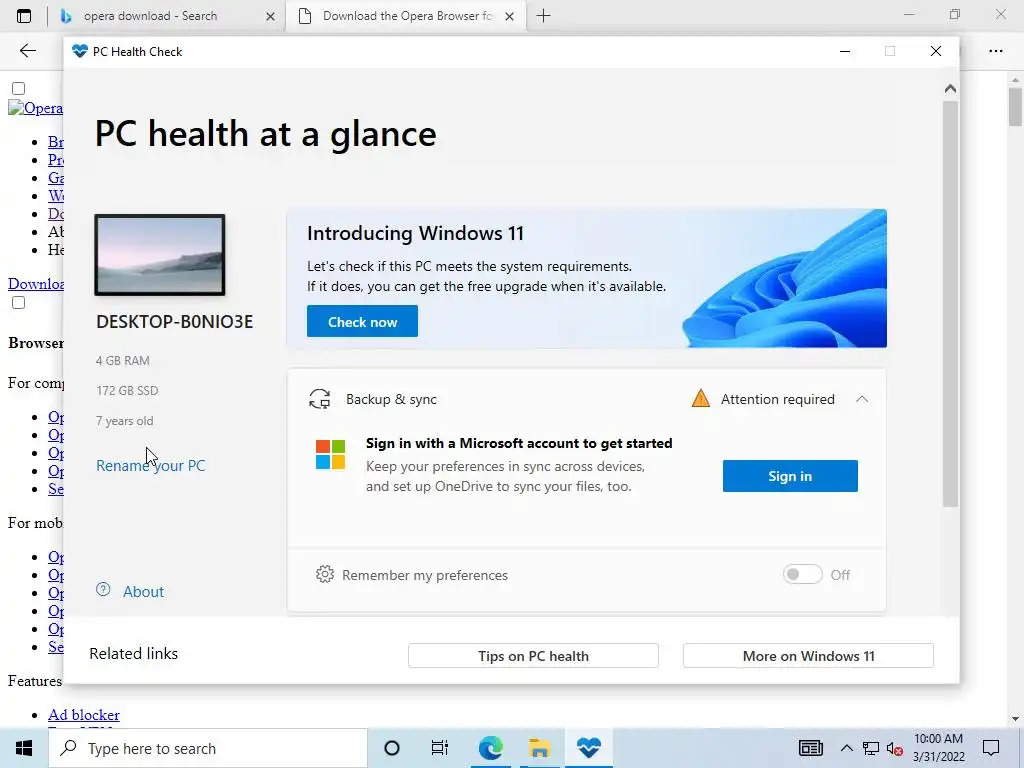Close the opera download Search tab

270,16
